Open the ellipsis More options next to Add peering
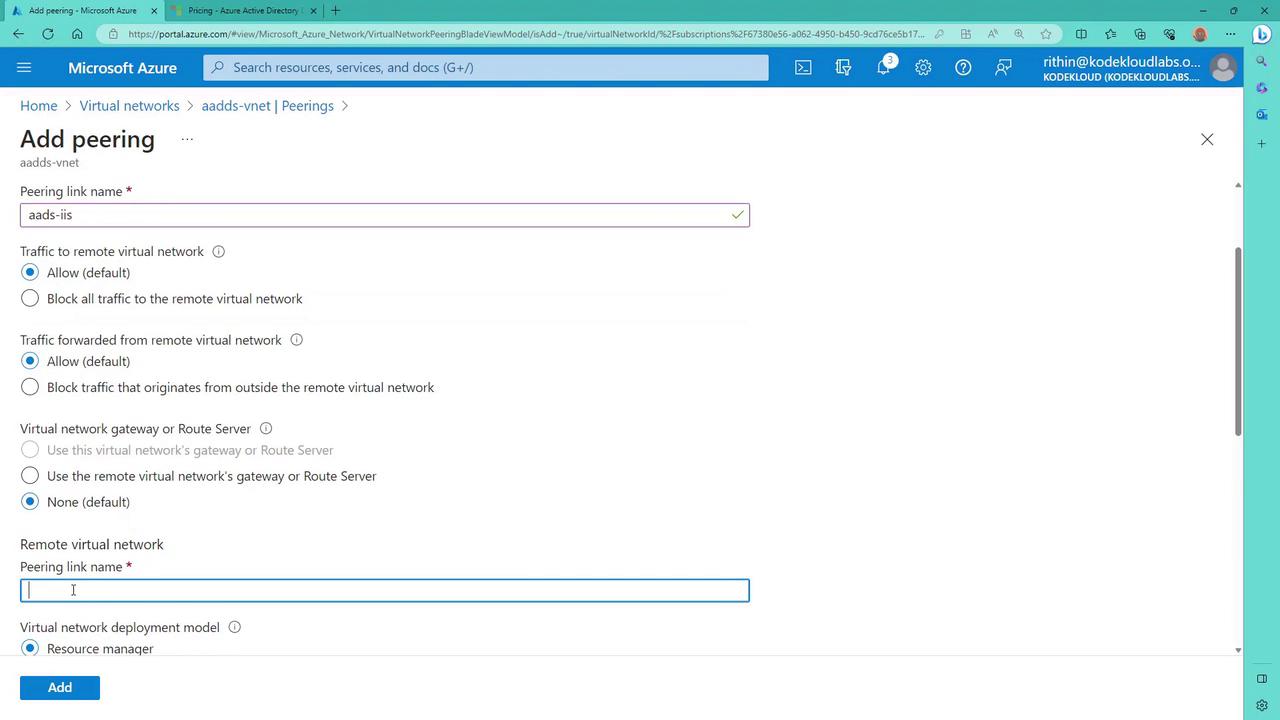This screenshot has width=1280, height=720. pyautogui.click(x=187, y=139)
